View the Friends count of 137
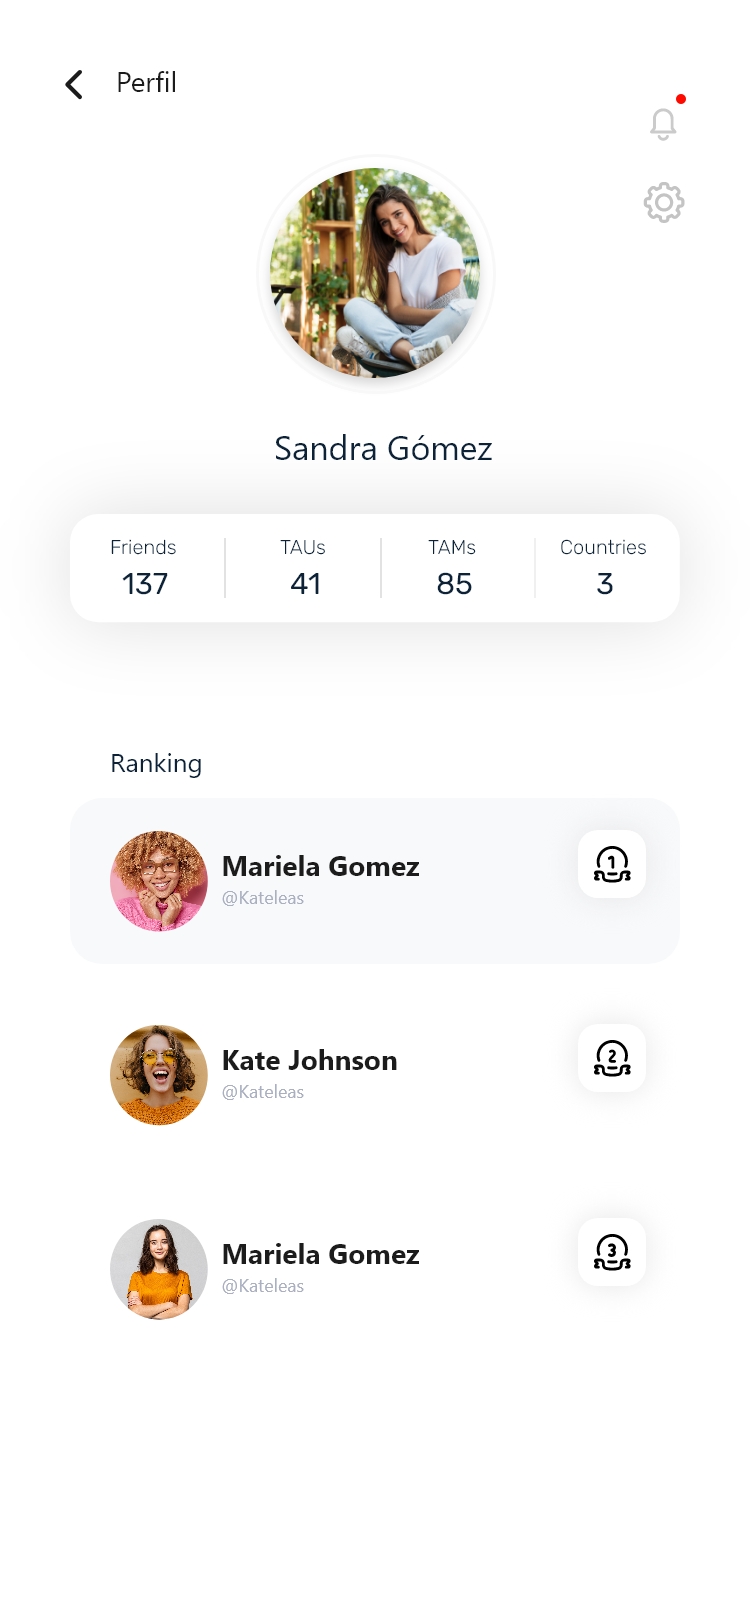Screen dimensions: 750x1624 click(144, 568)
